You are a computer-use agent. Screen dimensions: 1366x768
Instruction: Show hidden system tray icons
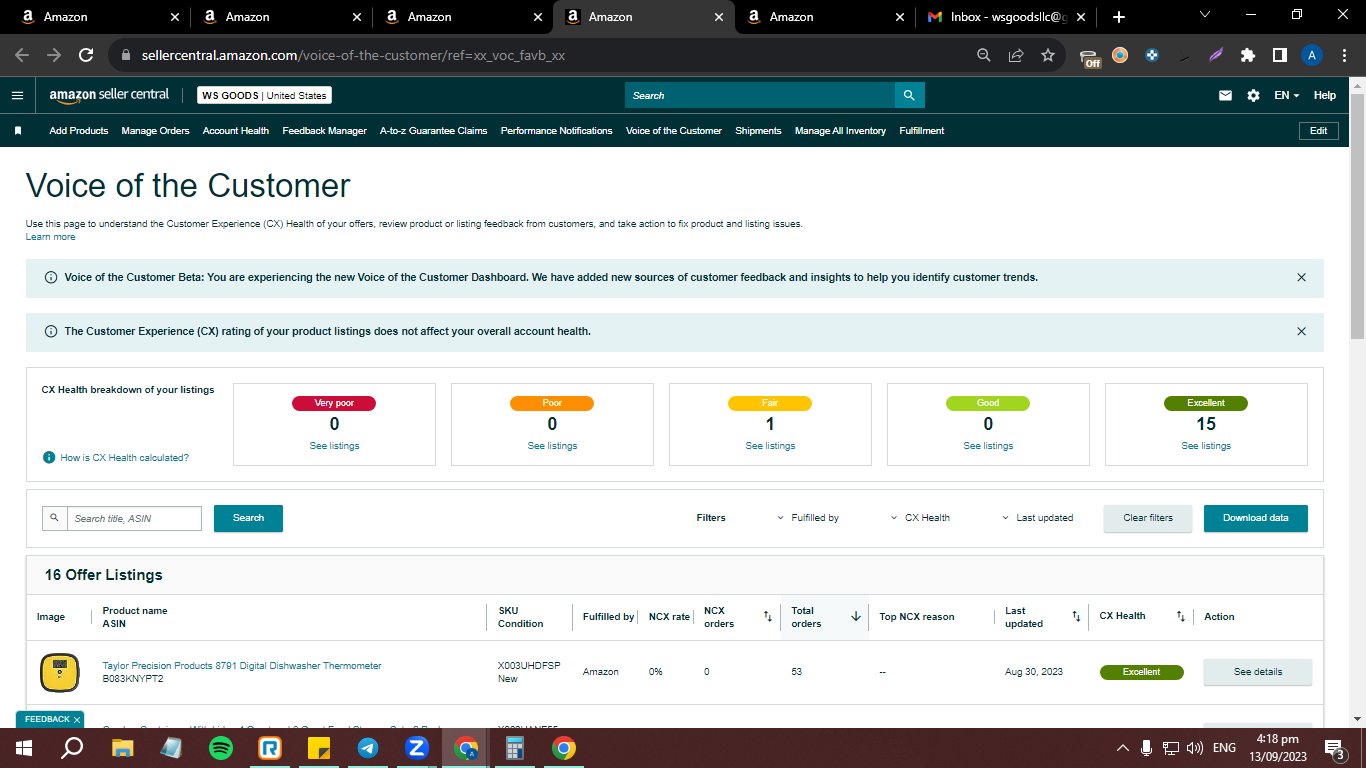coord(1122,748)
